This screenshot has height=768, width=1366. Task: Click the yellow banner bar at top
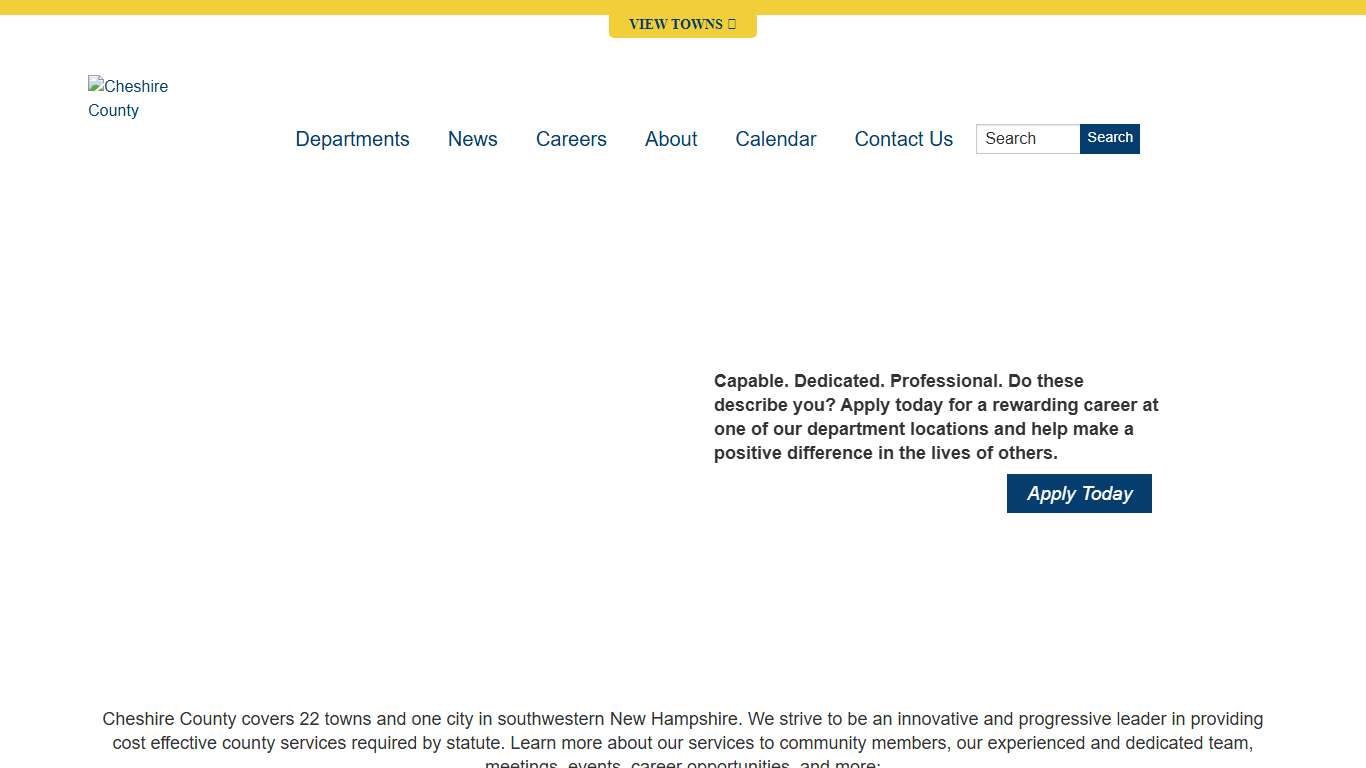coord(300,7)
